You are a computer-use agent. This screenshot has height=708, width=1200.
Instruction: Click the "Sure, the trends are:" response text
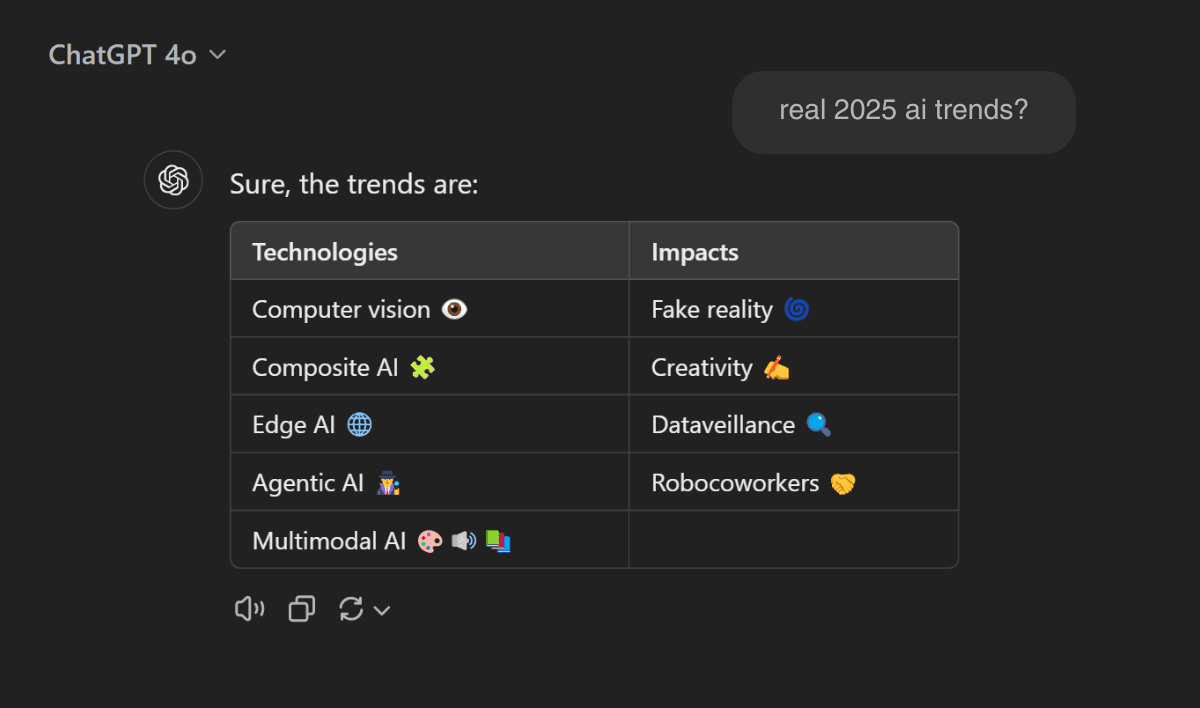point(354,184)
